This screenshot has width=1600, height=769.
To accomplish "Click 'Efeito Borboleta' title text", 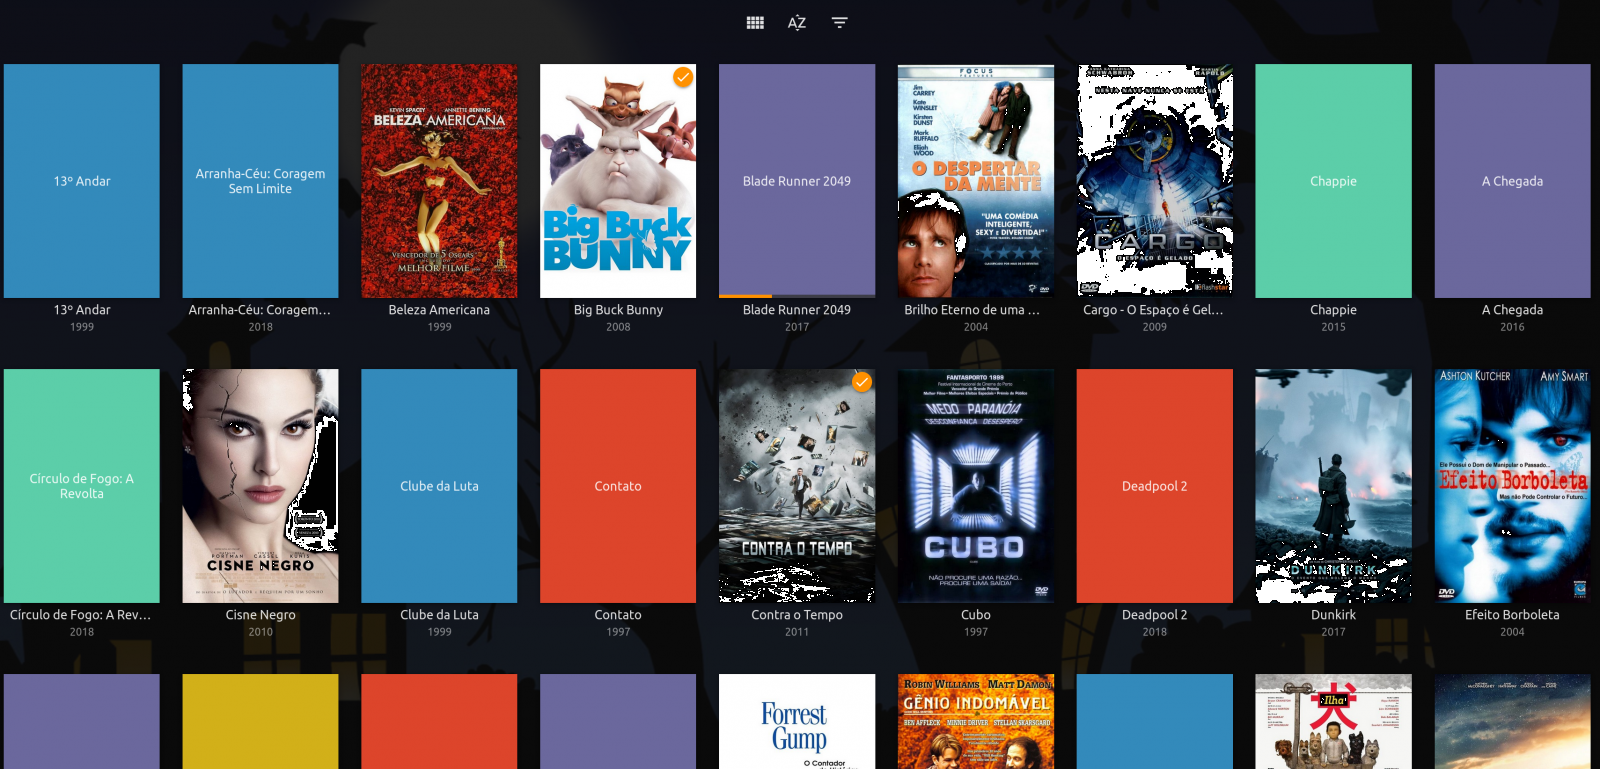I will click(x=1512, y=615).
